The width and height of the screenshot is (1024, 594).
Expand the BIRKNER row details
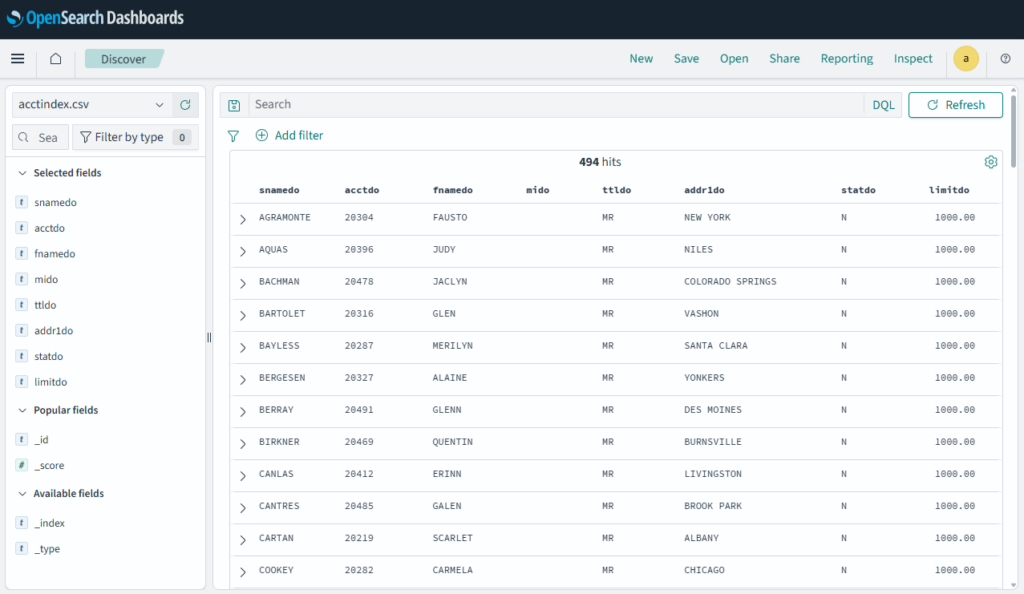[x=243, y=443]
